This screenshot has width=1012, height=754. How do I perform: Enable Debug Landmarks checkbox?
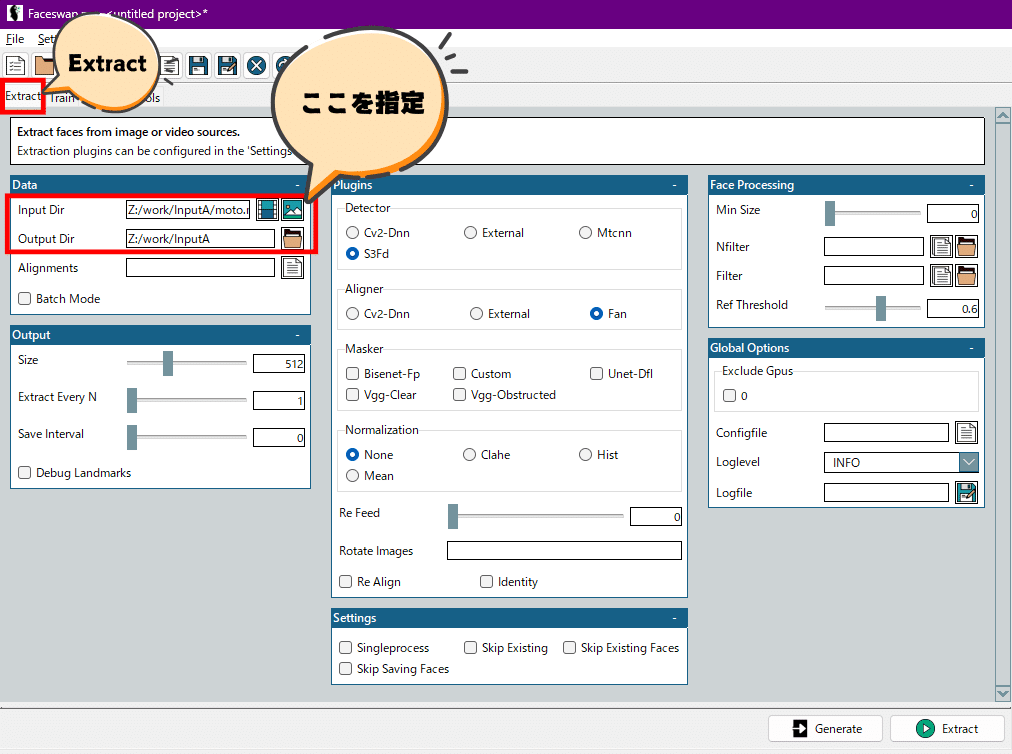pos(25,473)
